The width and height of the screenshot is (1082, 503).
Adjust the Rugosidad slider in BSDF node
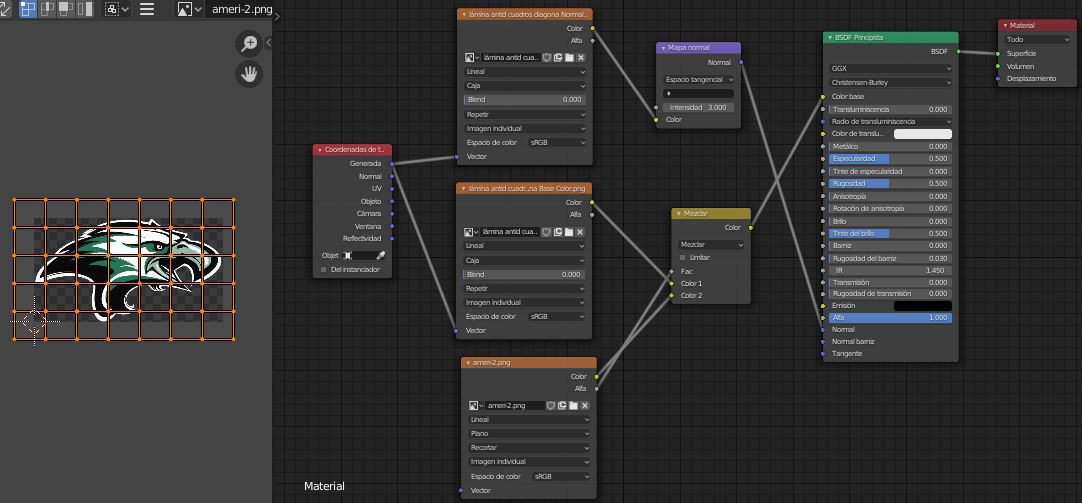(x=890, y=184)
